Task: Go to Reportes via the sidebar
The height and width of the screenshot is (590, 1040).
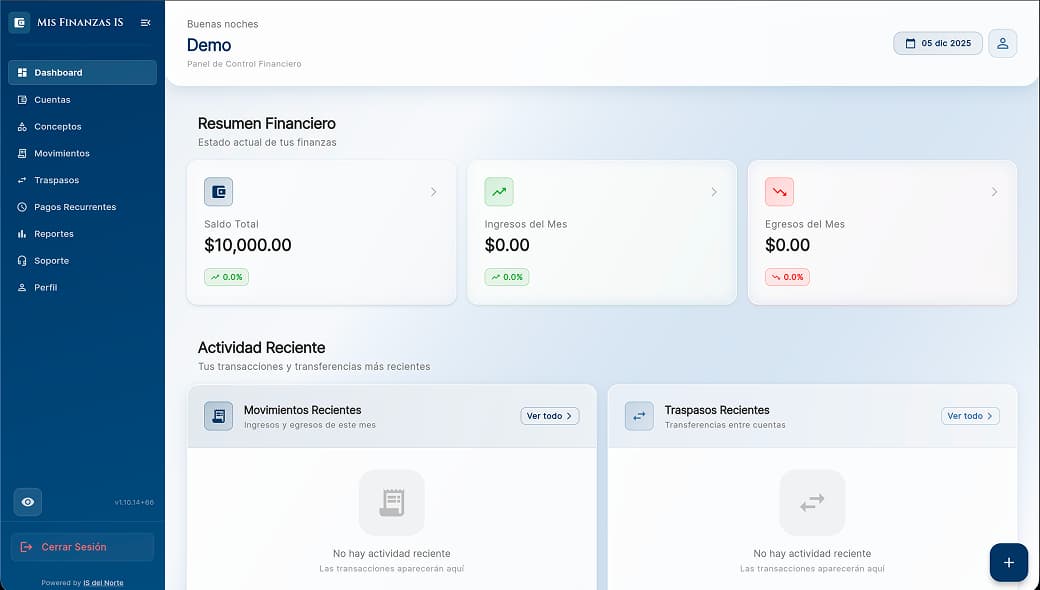Action: 54,233
